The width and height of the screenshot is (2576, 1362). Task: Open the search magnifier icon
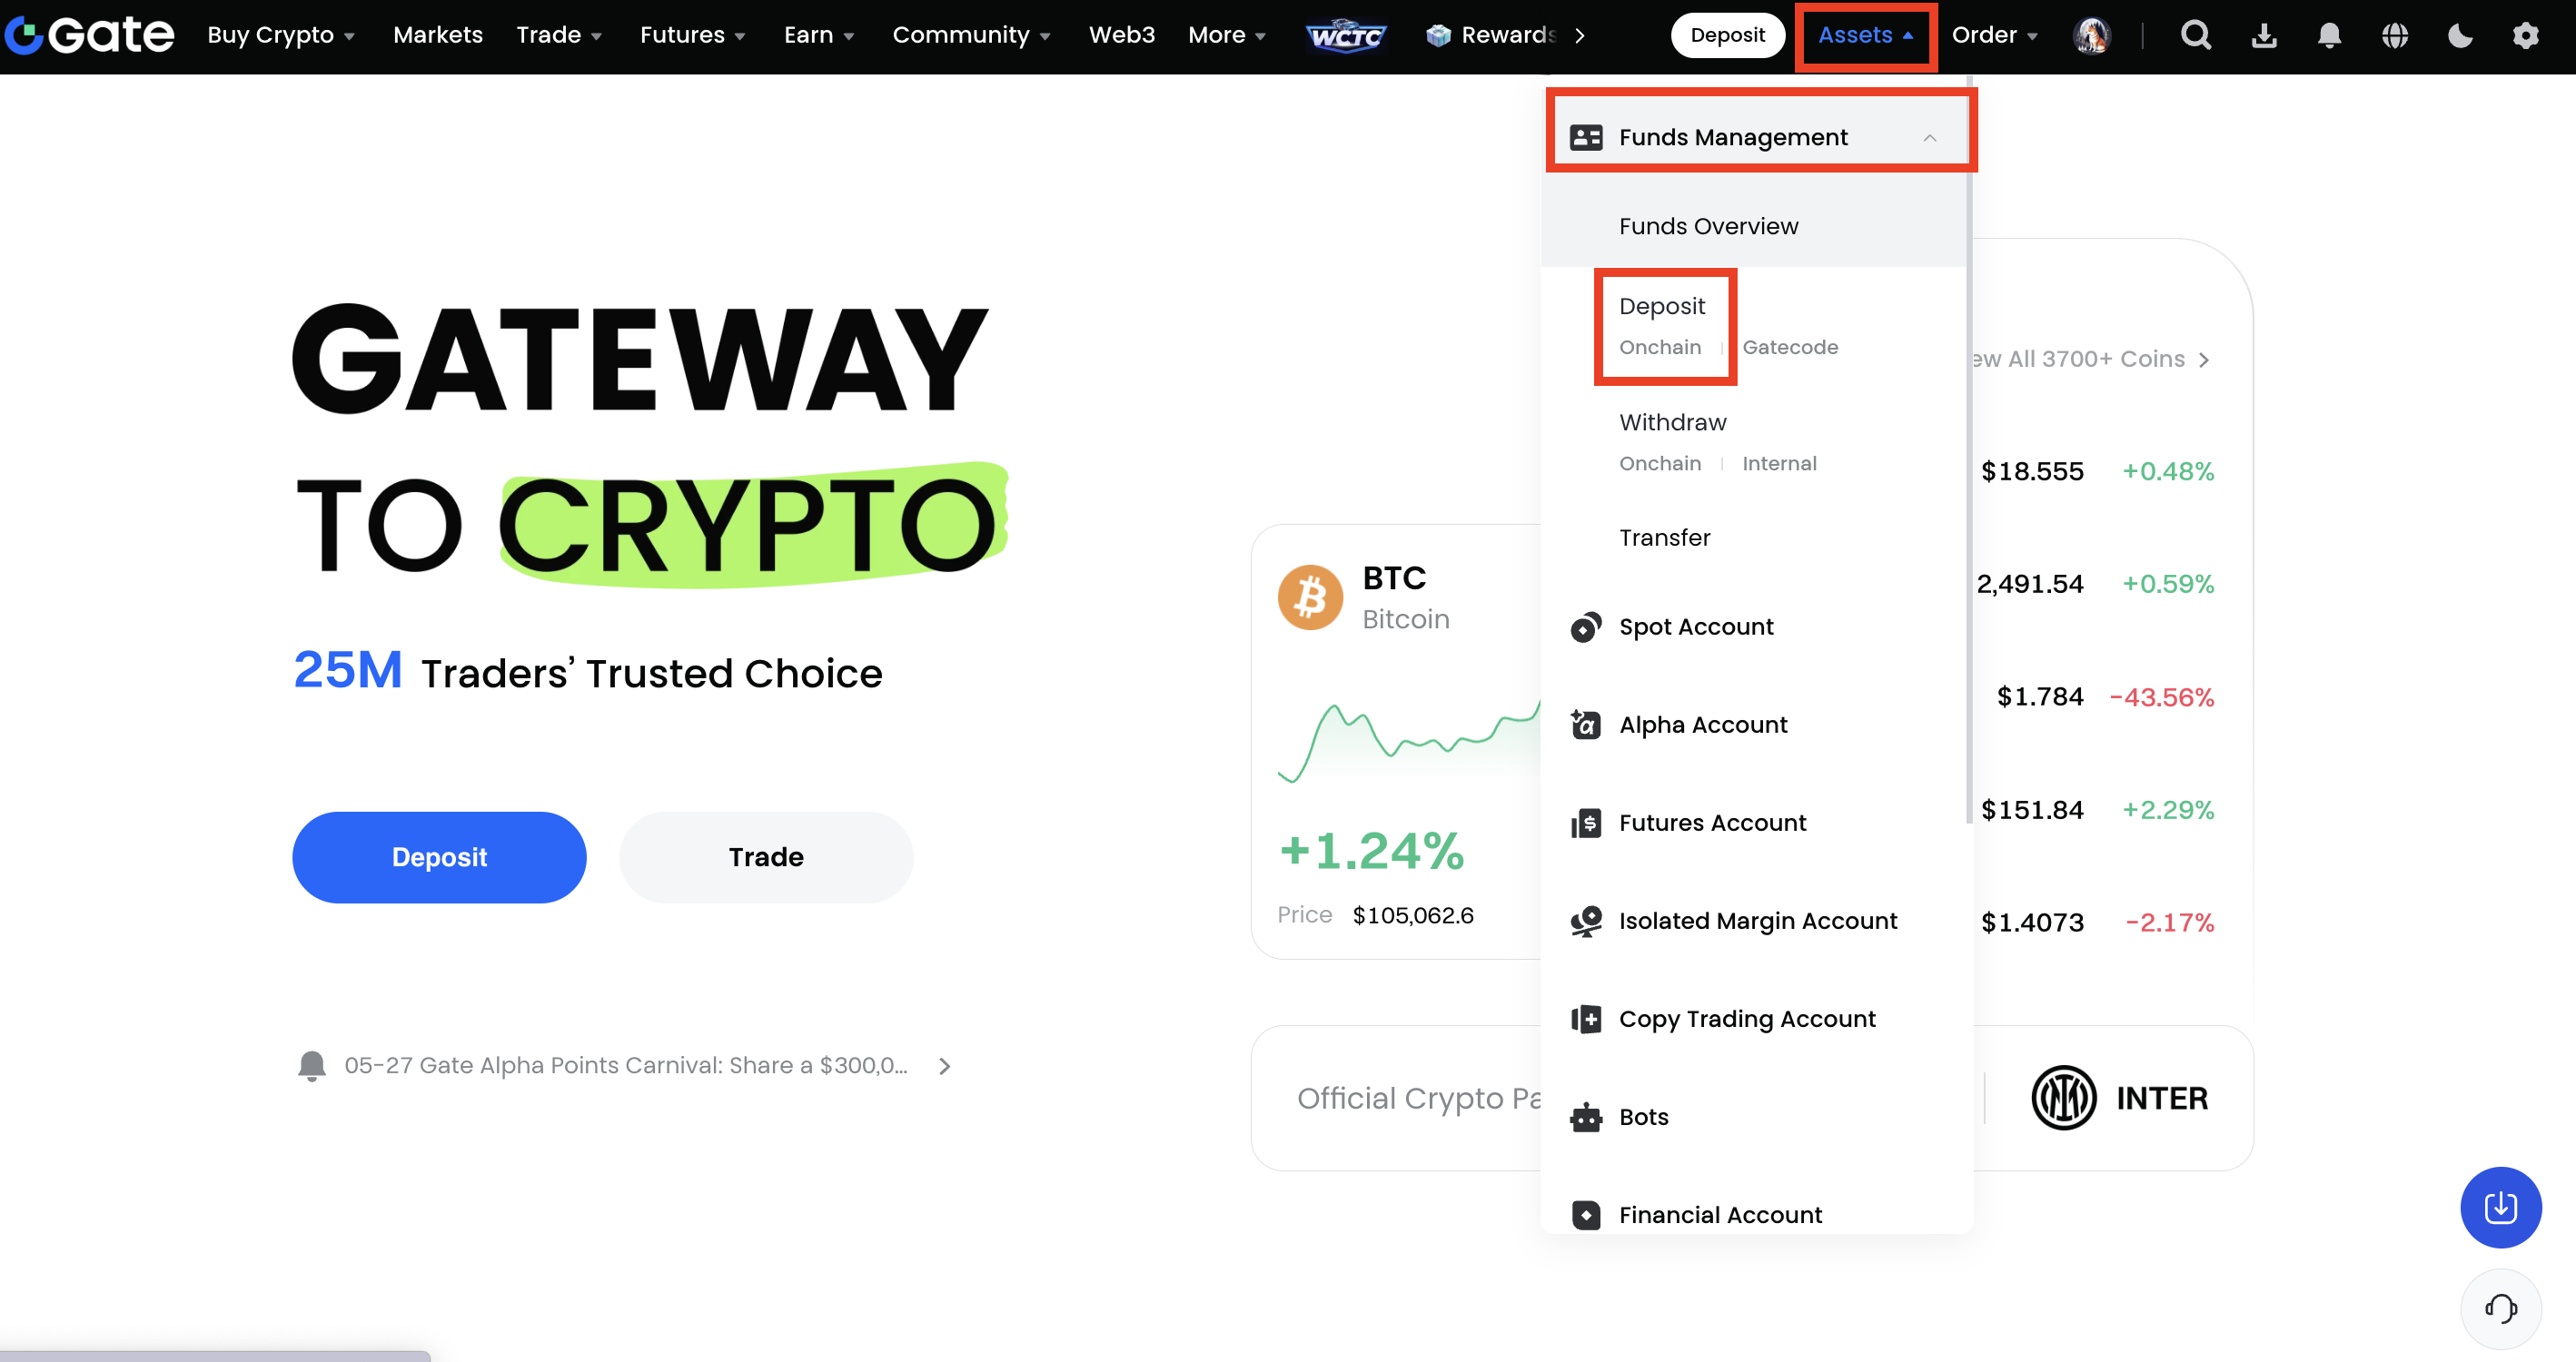coord(2195,36)
